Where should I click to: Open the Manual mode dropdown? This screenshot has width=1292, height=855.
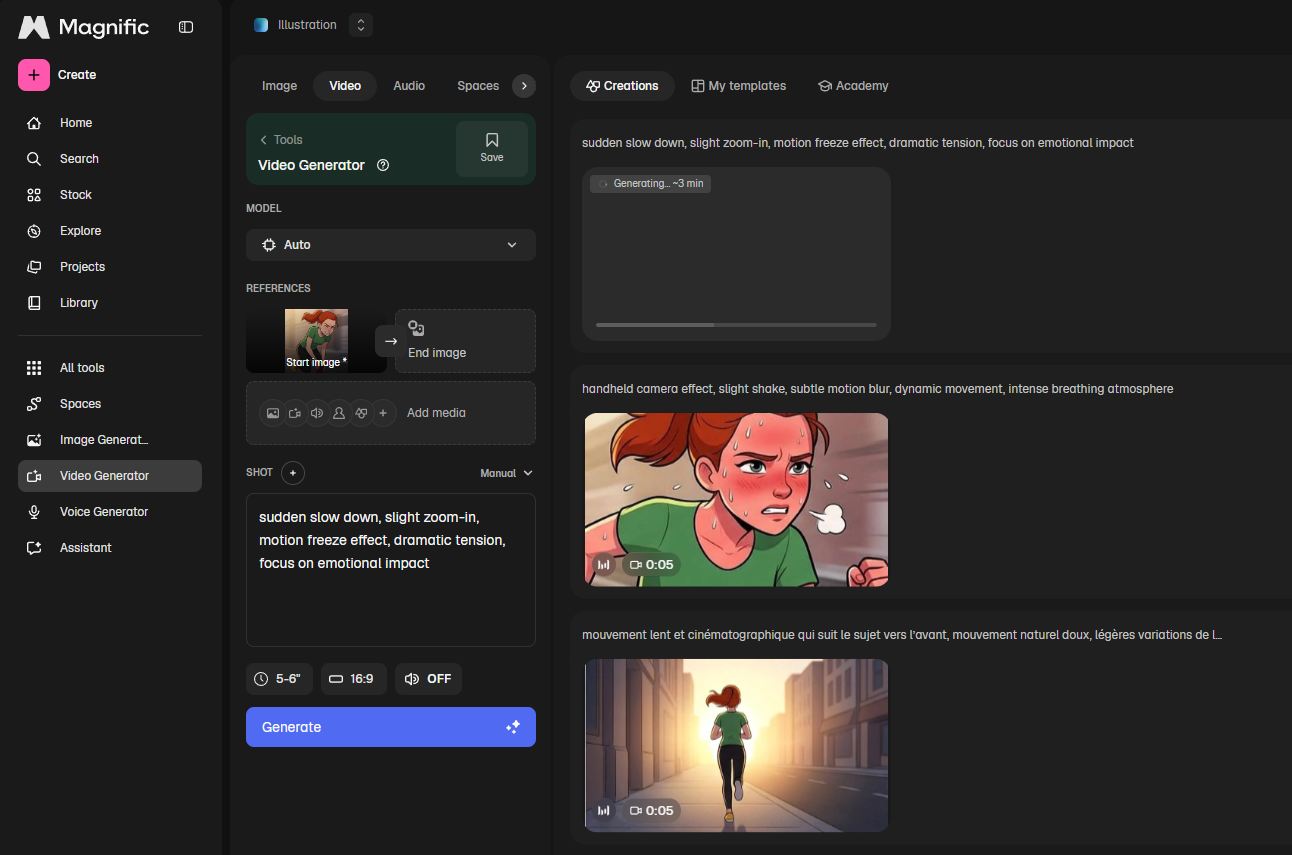pyautogui.click(x=506, y=473)
